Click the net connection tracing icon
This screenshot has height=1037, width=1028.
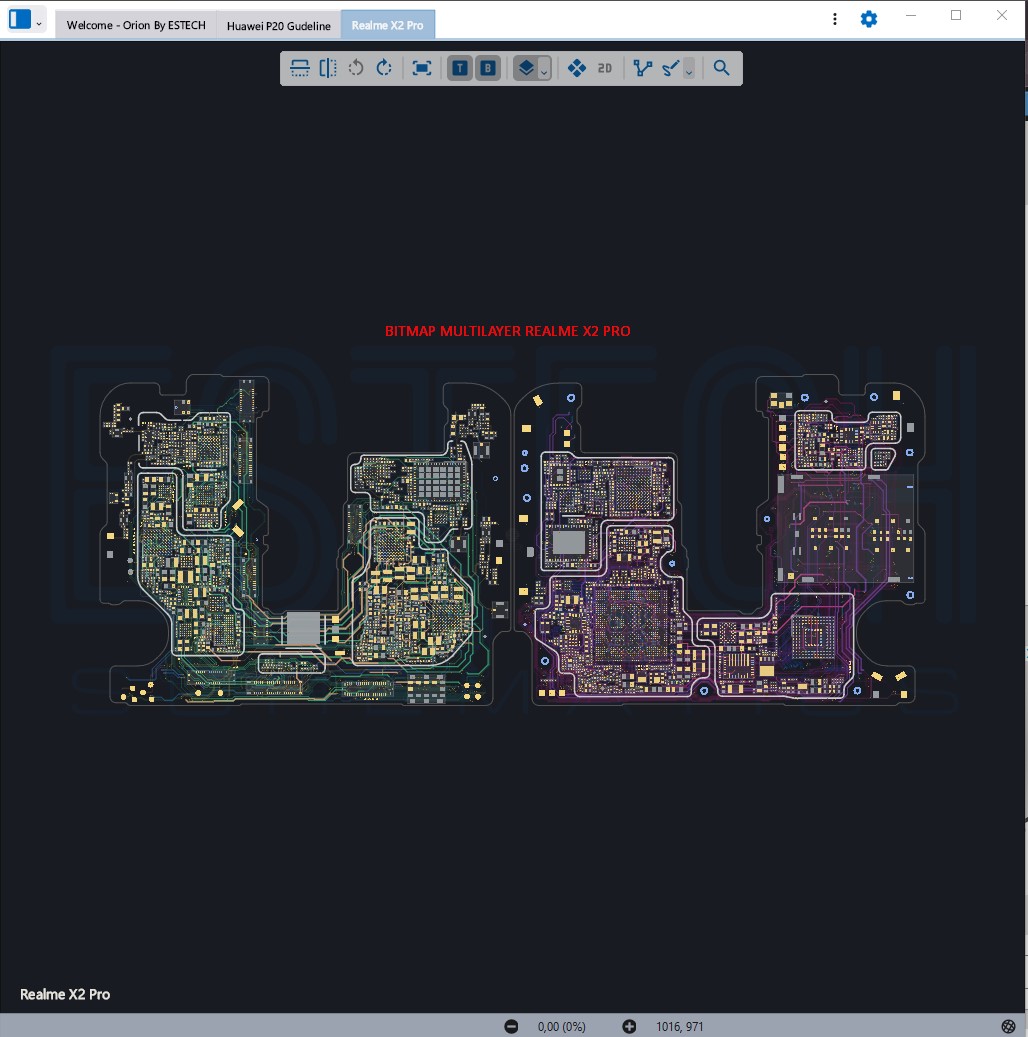642,68
